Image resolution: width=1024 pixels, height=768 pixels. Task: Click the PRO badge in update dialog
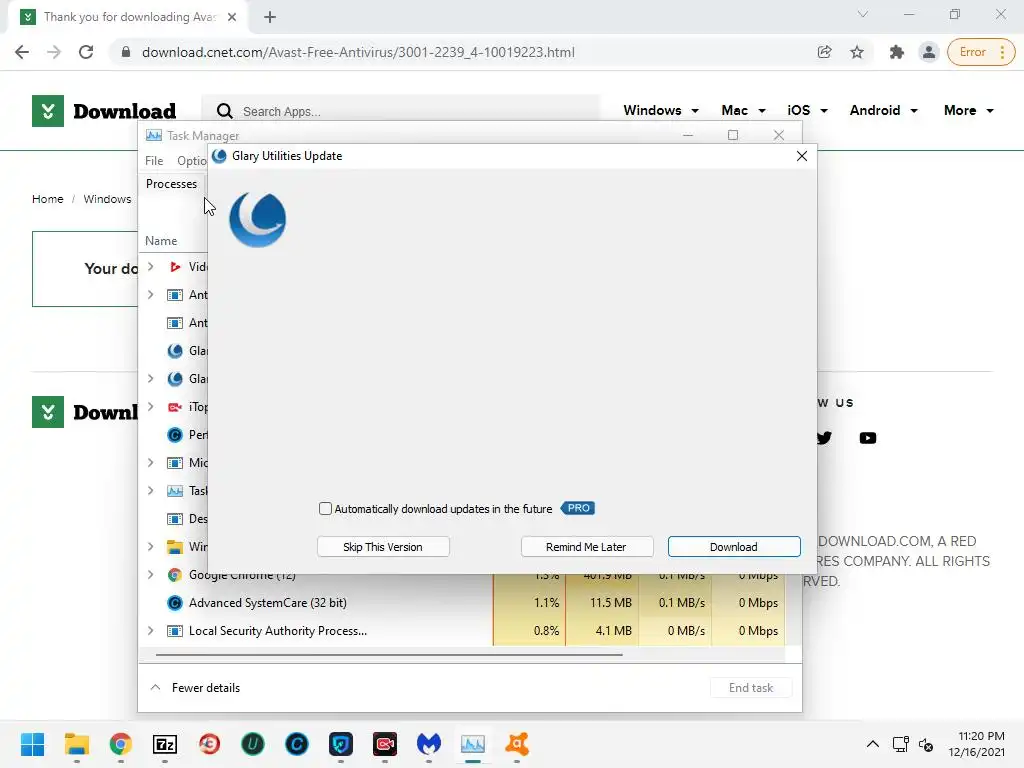(578, 508)
